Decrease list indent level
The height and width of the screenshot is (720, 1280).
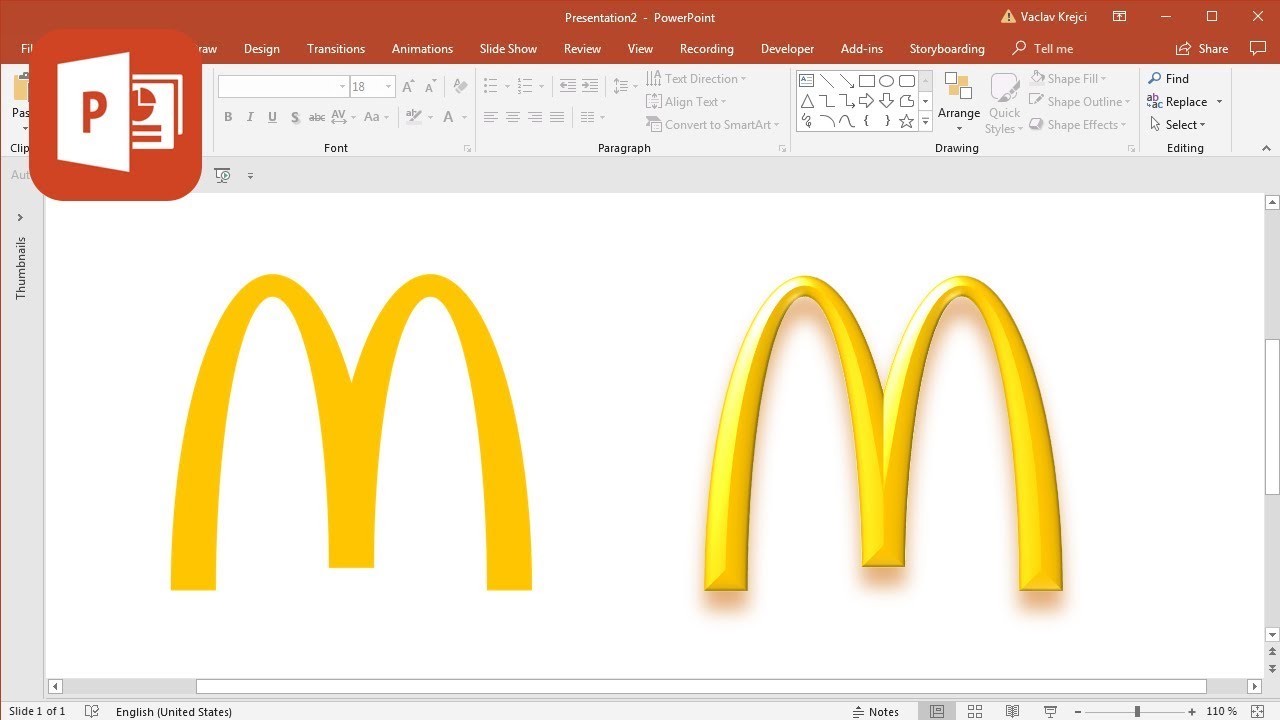(568, 86)
